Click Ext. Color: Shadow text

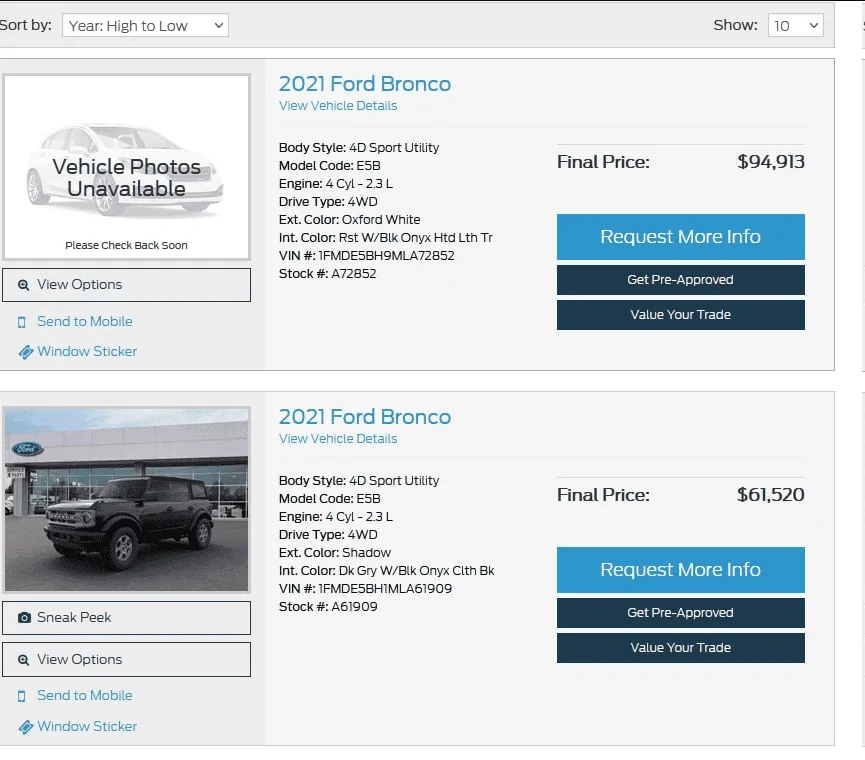pos(334,553)
